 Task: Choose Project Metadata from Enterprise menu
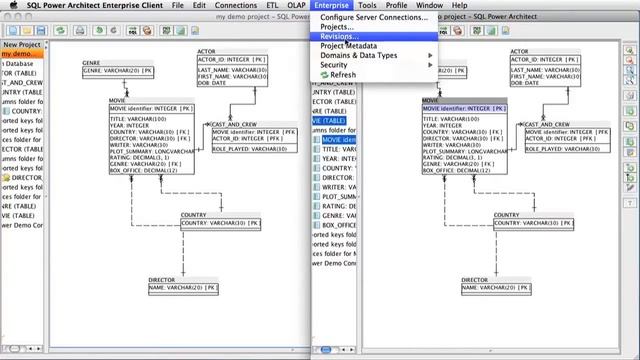coord(374,46)
